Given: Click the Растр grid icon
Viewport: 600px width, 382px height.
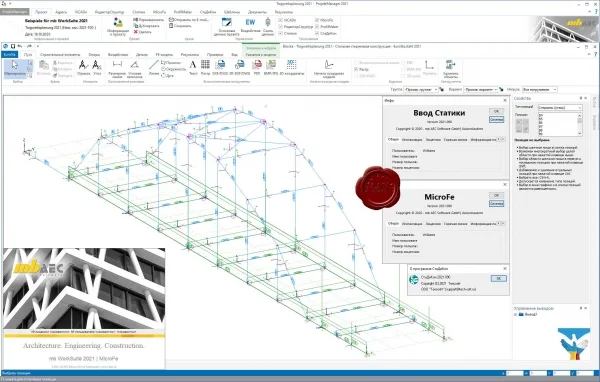Looking at the screenshot, I should point(205,64).
